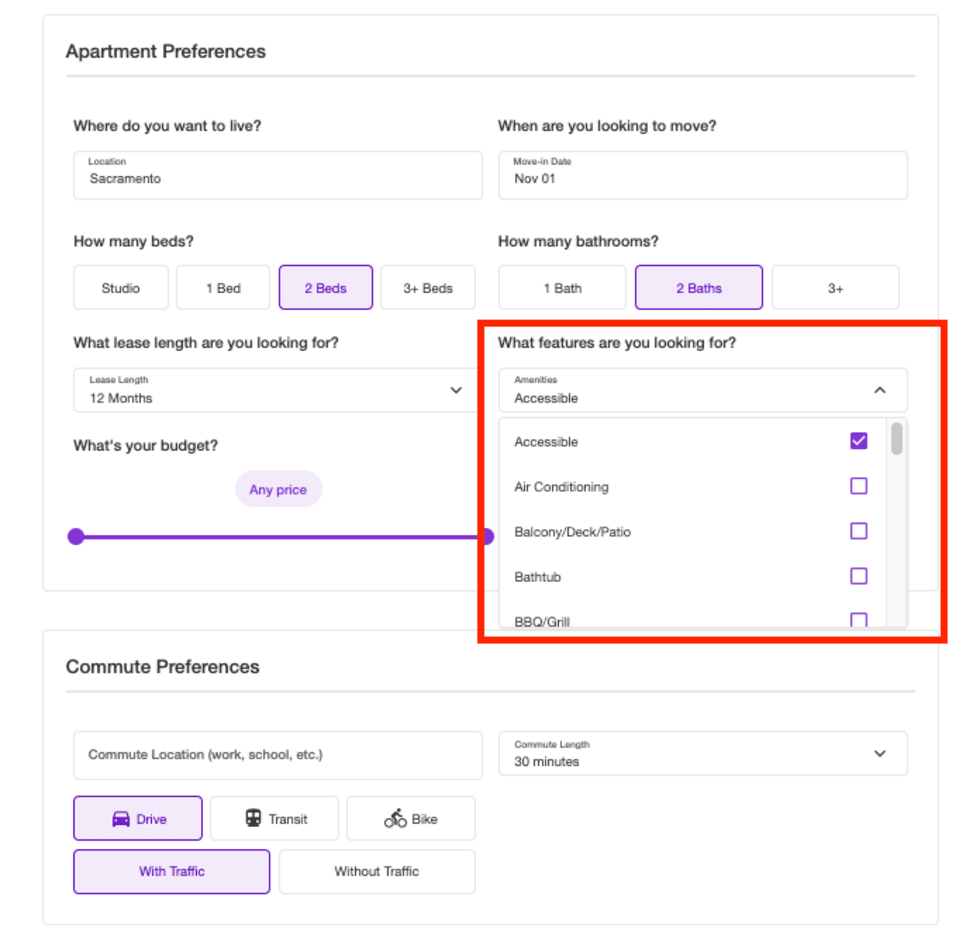Image resolution: width=980 pixels, height=952 pixels.
Task: Click the Location input field
Action: (x=278, y=175)
